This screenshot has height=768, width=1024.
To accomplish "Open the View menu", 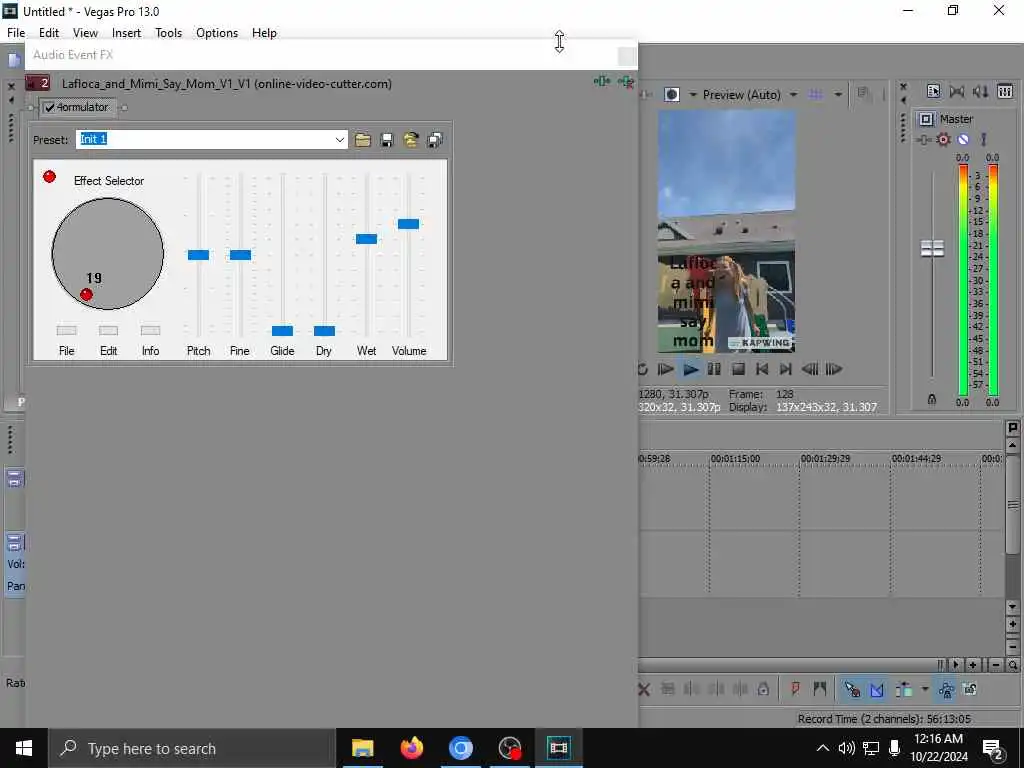I will 85,33.
